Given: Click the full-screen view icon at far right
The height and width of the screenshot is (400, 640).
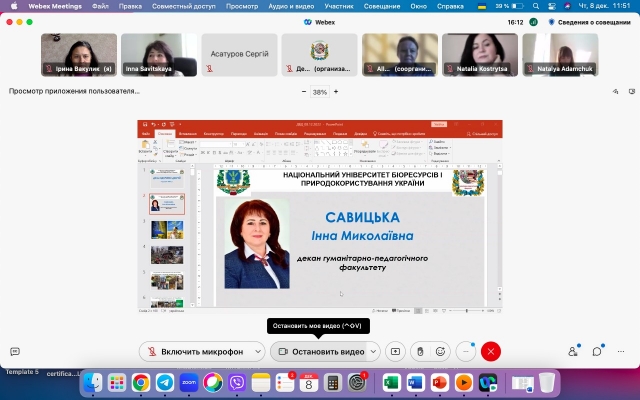Looking at the screenshot, I should tap(632, 92).
